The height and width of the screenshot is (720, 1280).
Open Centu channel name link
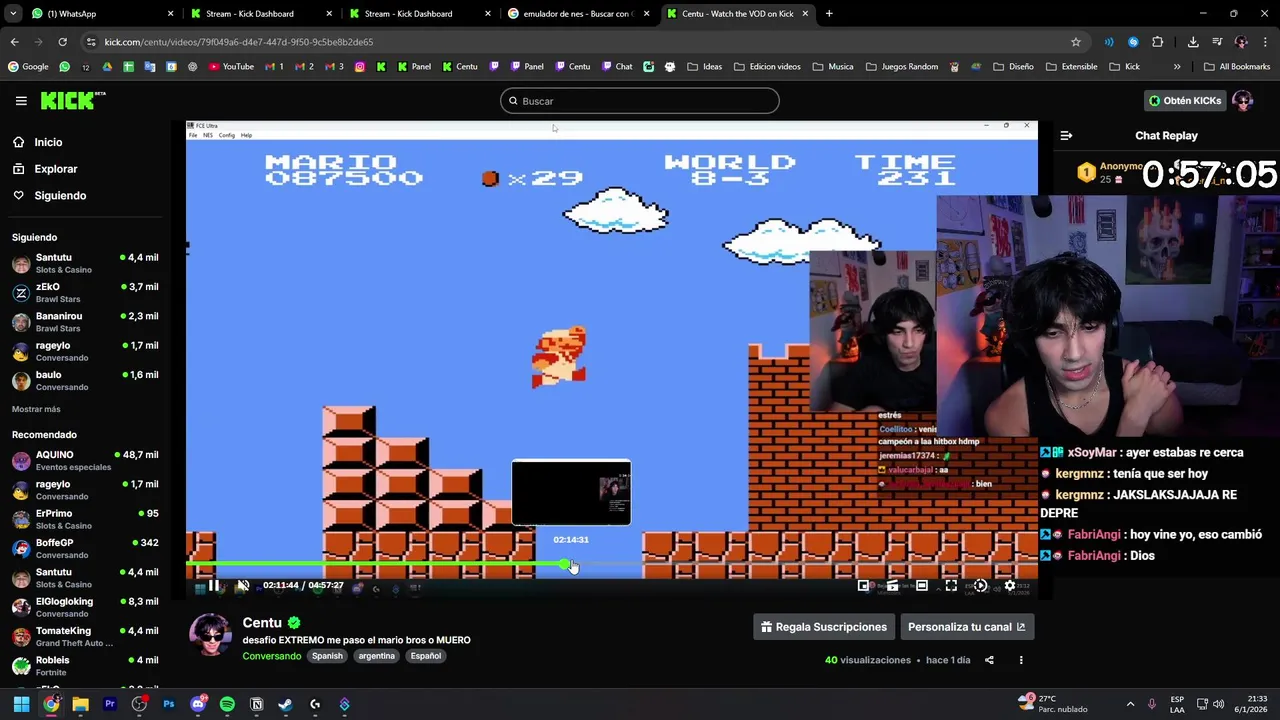coord(262,622)
